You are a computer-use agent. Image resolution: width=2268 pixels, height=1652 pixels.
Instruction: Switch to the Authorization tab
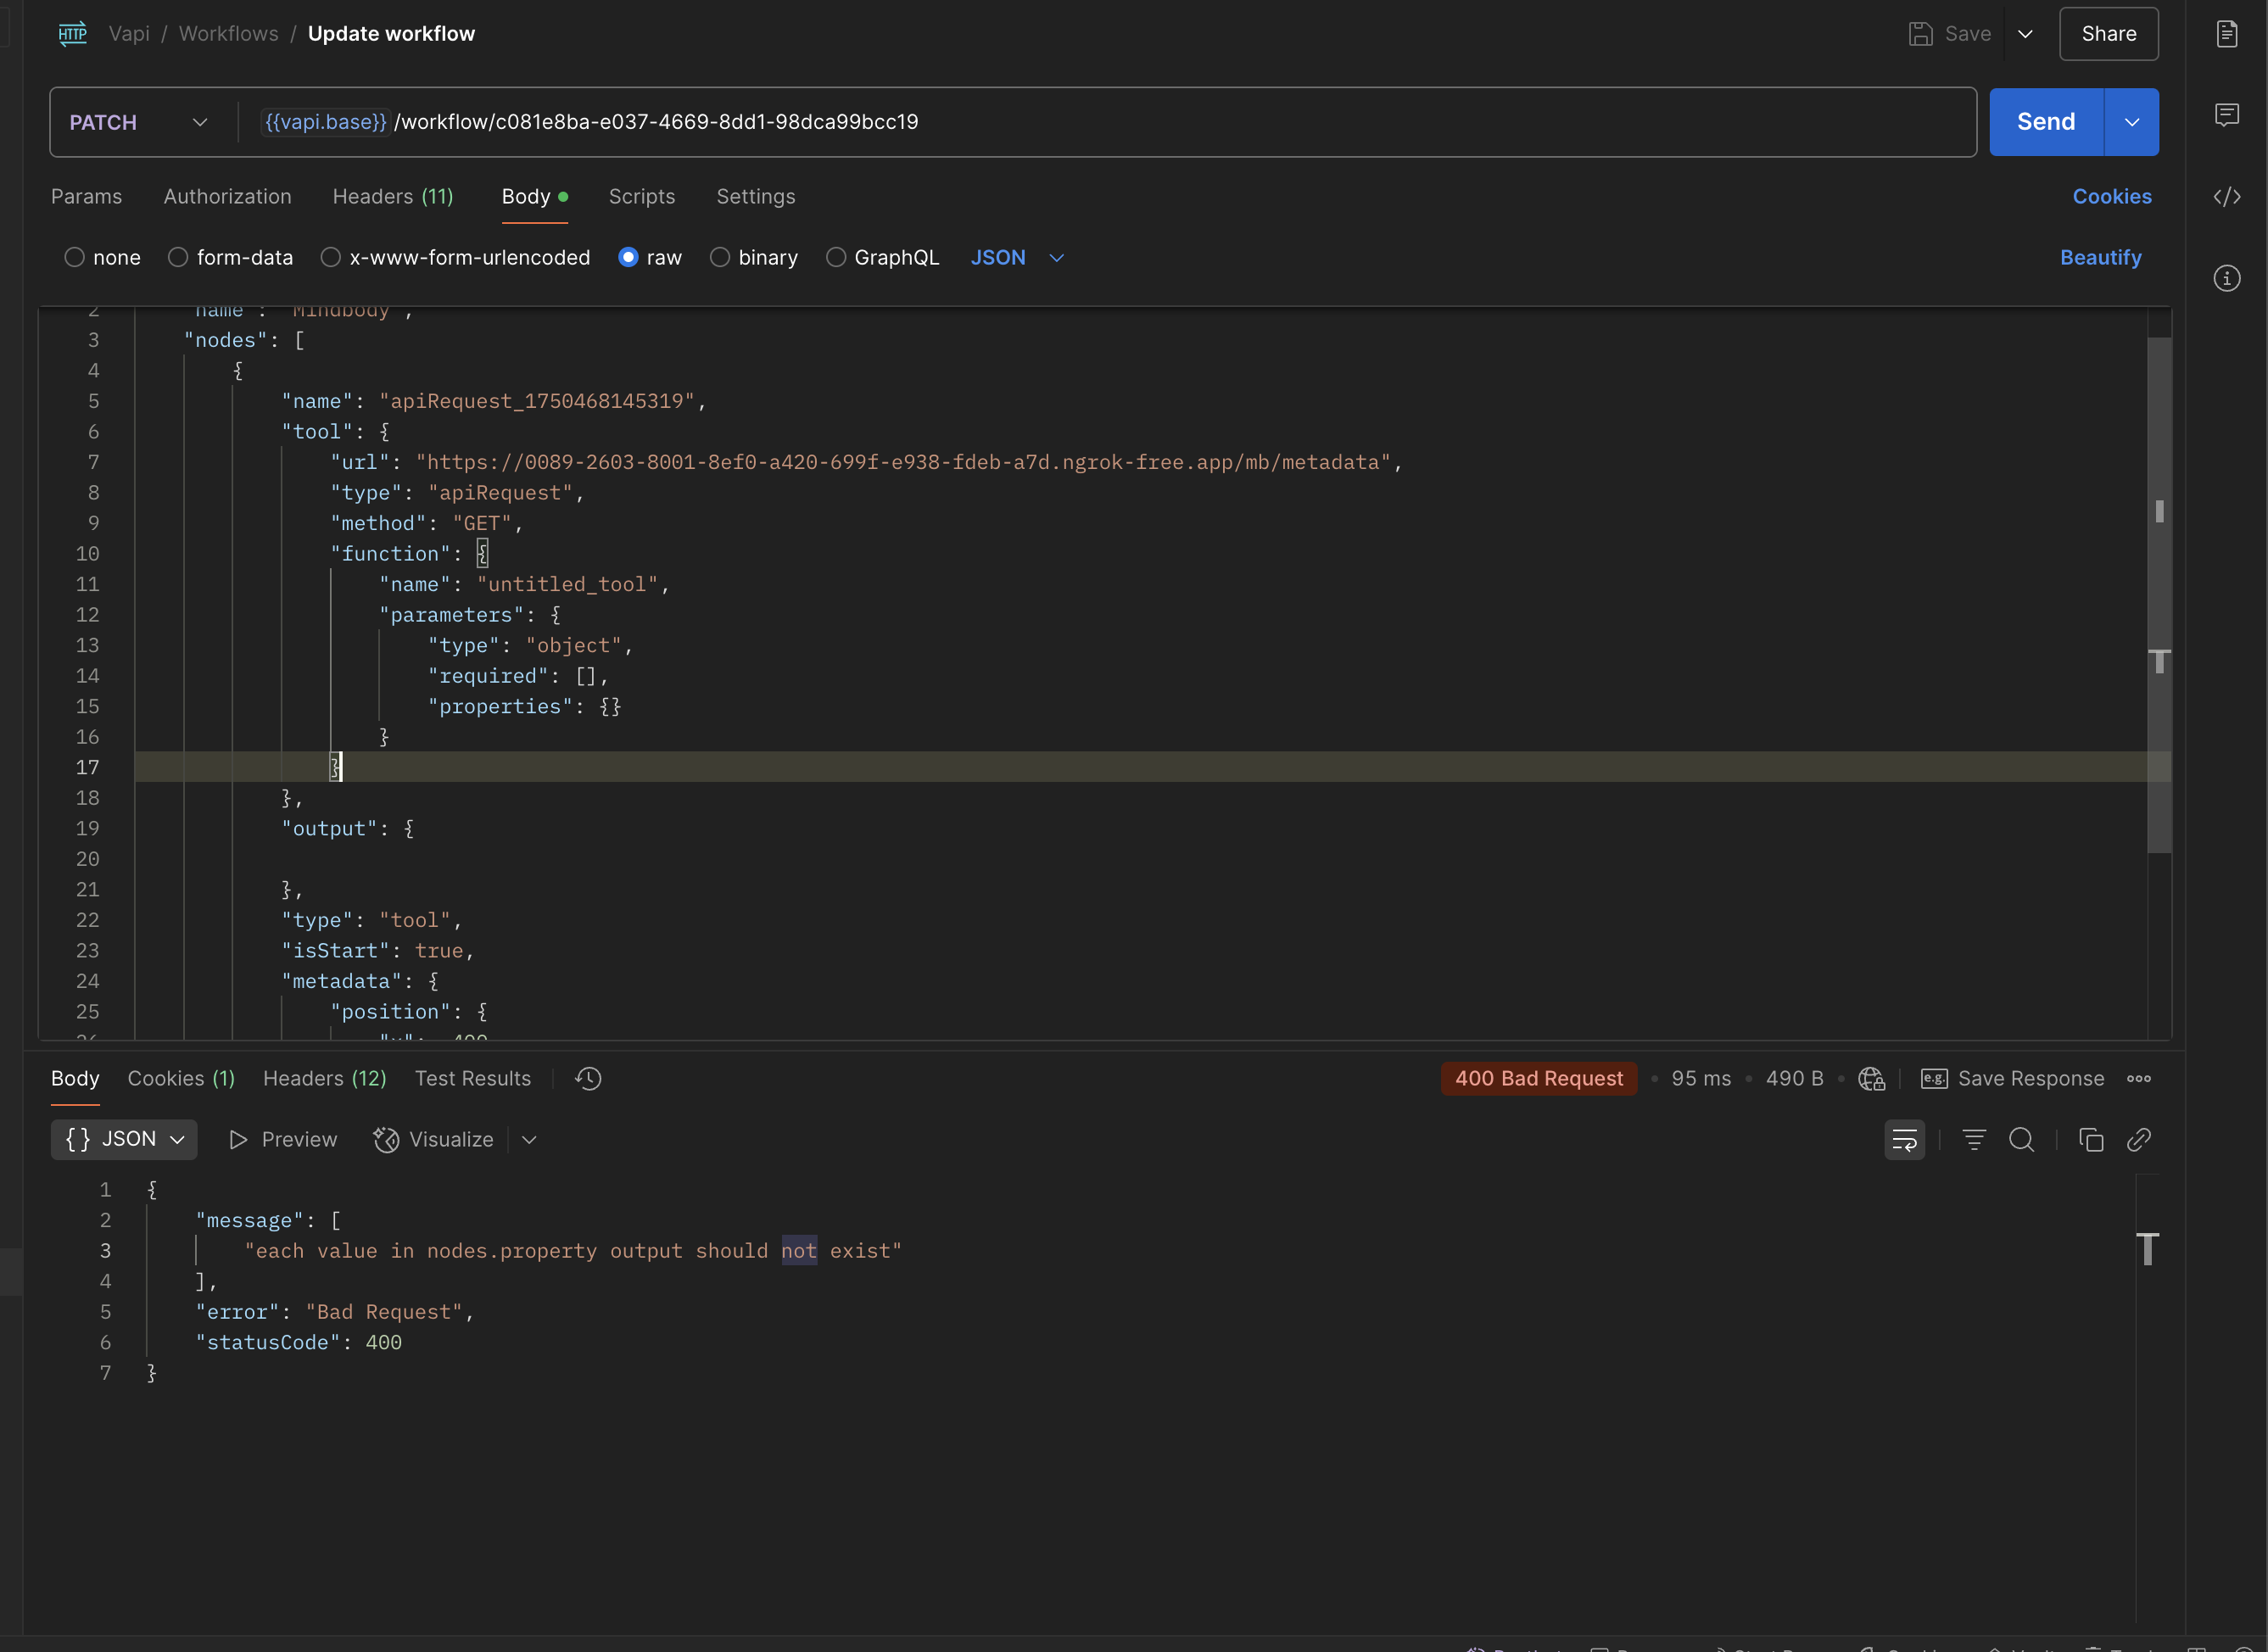(x=227, y=197)
